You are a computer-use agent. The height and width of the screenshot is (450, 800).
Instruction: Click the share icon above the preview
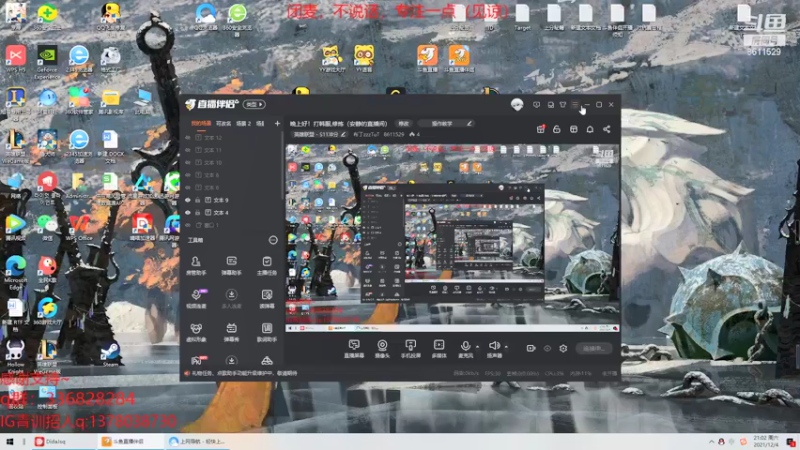607,129
